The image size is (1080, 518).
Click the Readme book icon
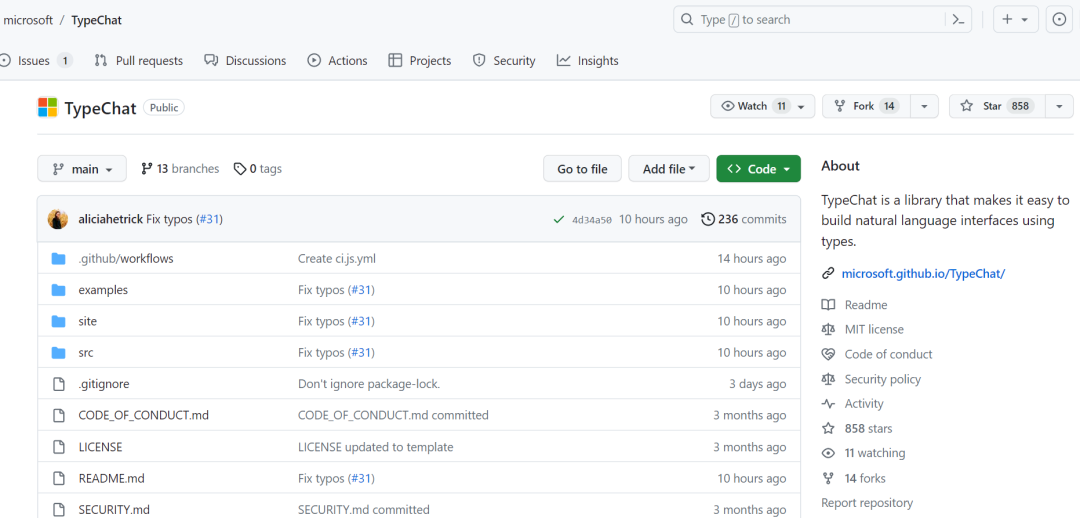point(828,304)
